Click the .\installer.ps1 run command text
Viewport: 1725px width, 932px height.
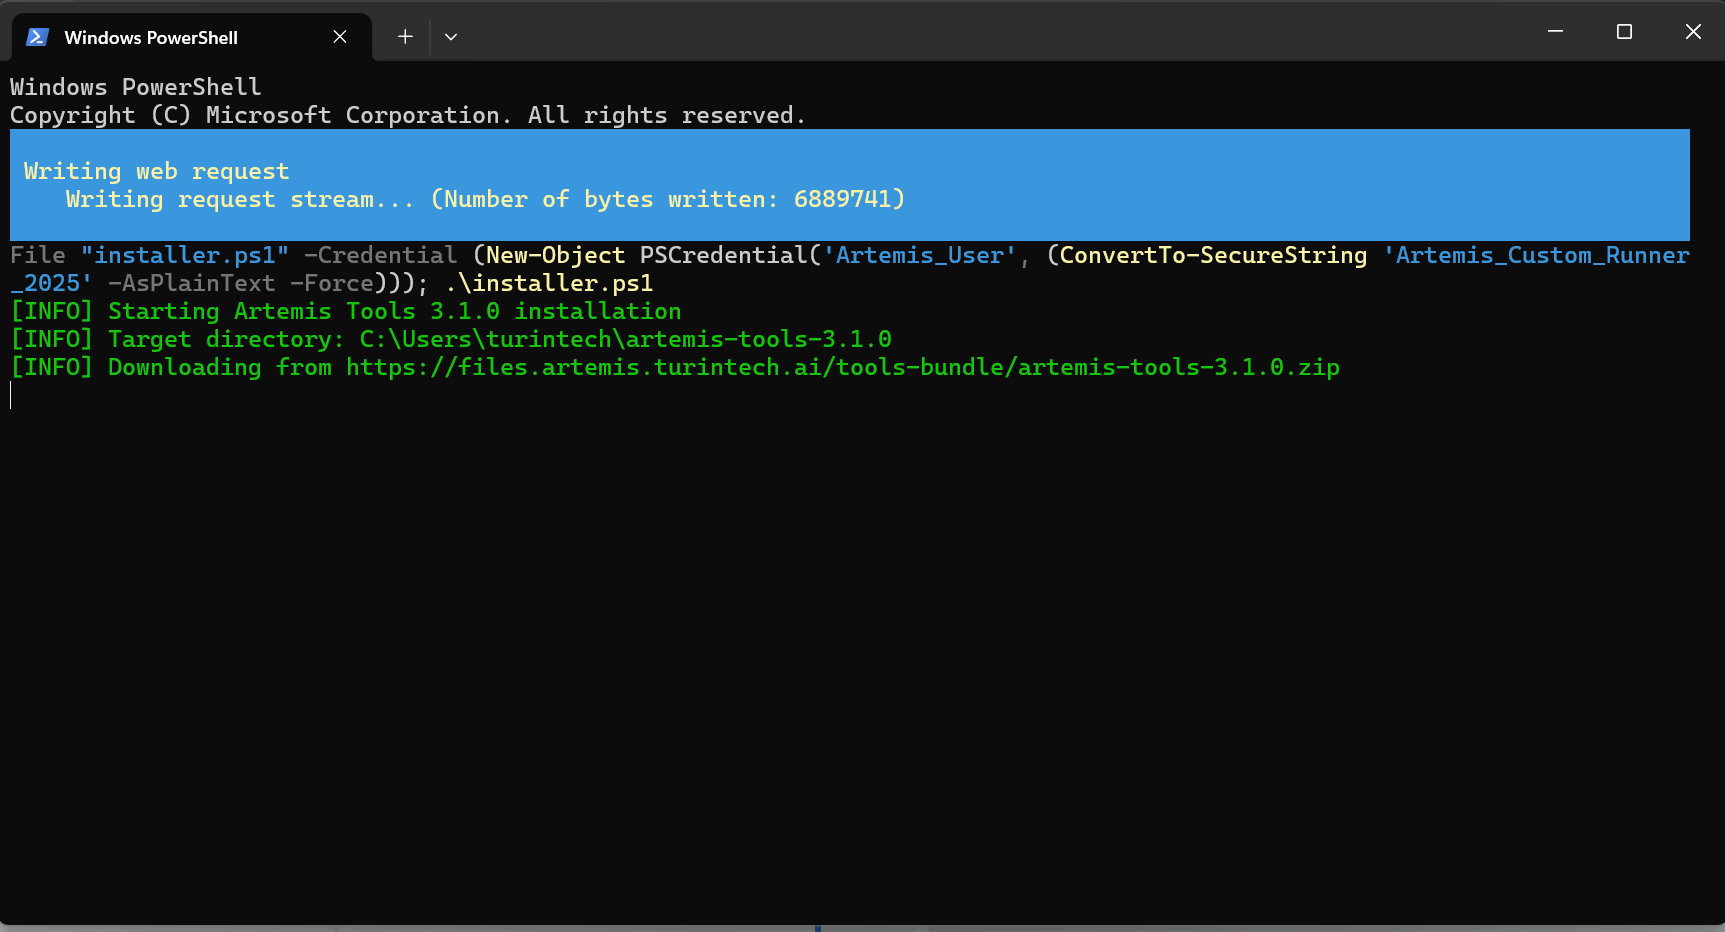tap(549, 284)
